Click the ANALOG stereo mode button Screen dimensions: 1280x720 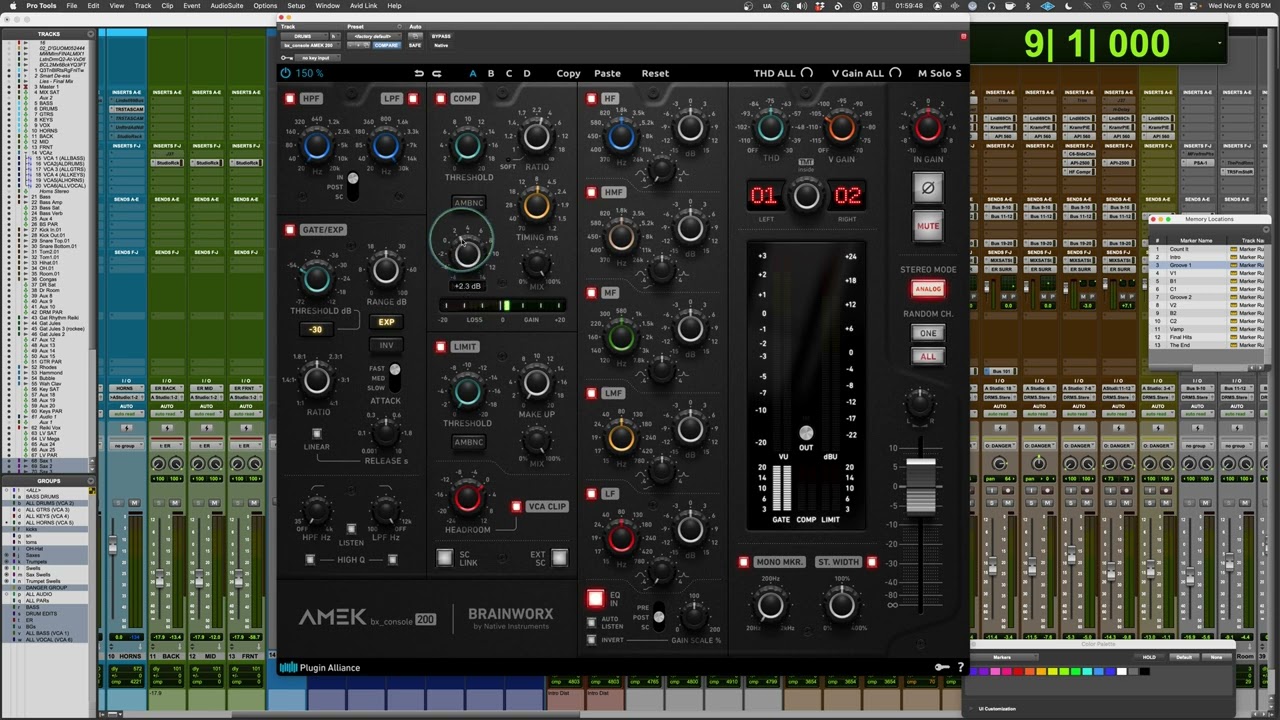(x=928, y=289)
